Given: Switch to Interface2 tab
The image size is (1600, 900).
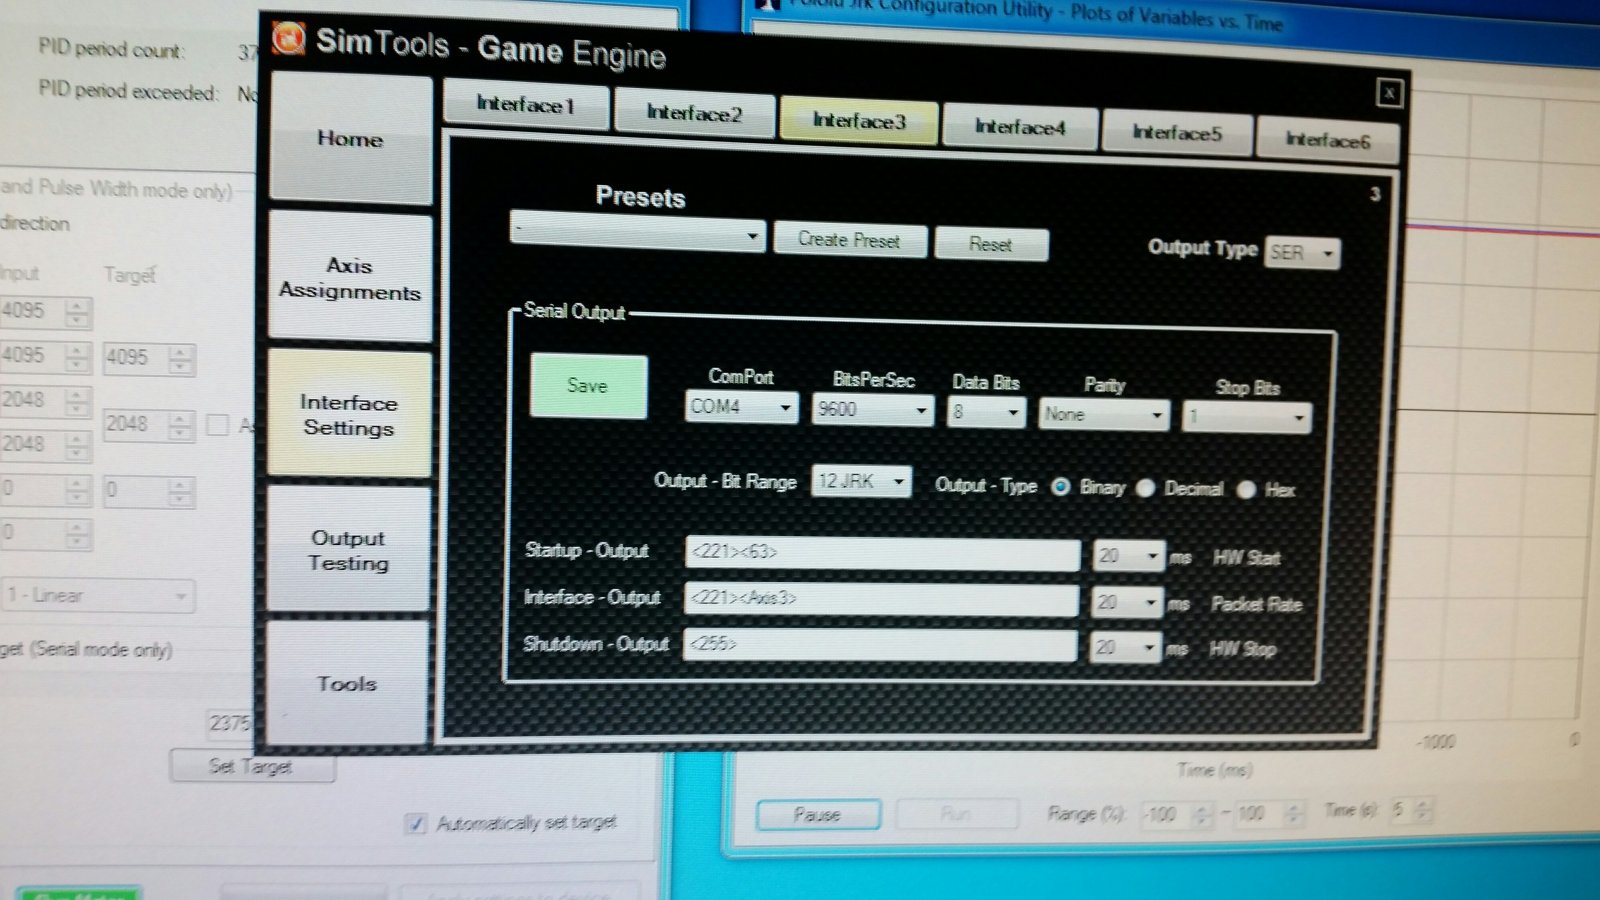Looking at the screenshot, I should point(694,113).
